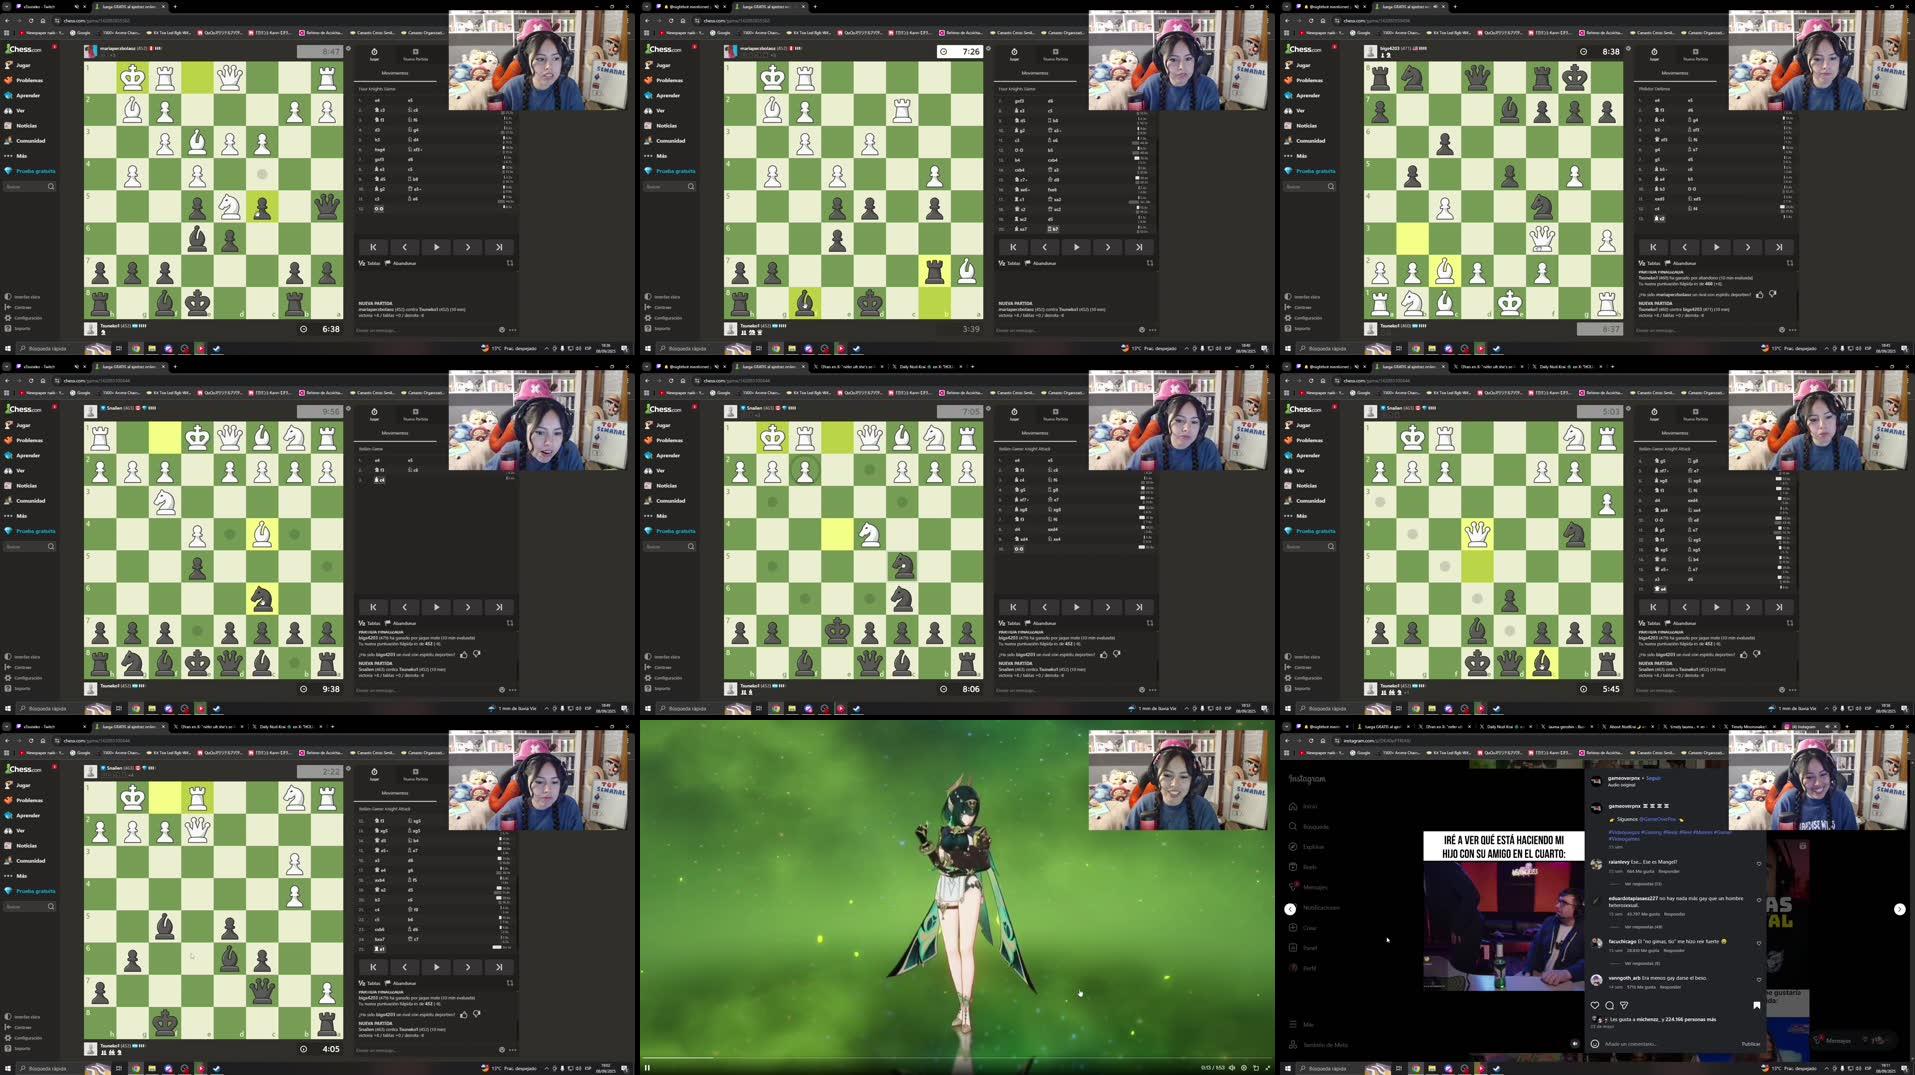Click the Buscar search box in 6:38 game sidebar
The width and height of the screenshot is (1915, 1075).
click(30, 186)
